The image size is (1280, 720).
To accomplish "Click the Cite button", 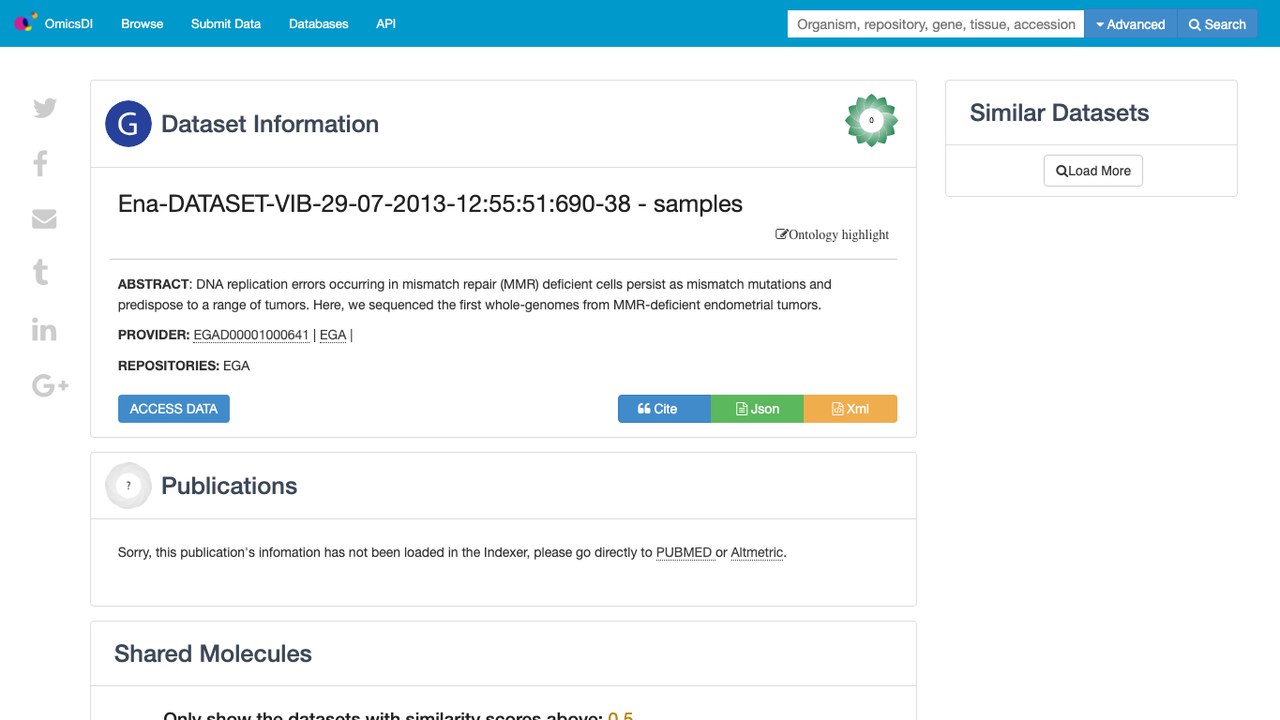I will pos(664,409).
